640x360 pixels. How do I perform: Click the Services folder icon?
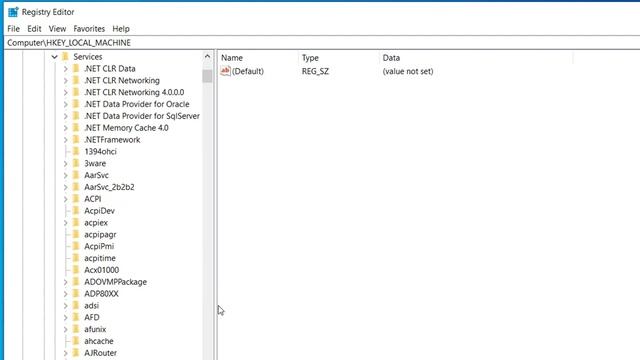(65, 56)
